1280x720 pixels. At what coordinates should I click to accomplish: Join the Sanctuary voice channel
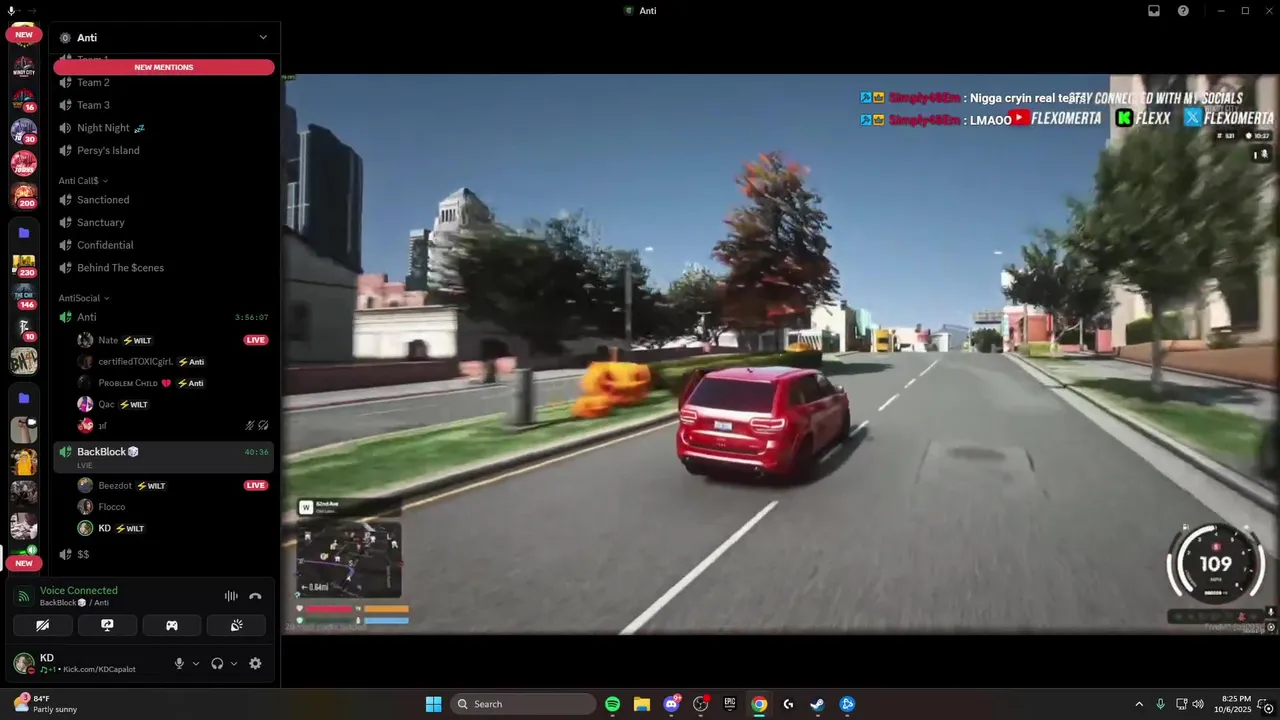(x=164, y=222)
